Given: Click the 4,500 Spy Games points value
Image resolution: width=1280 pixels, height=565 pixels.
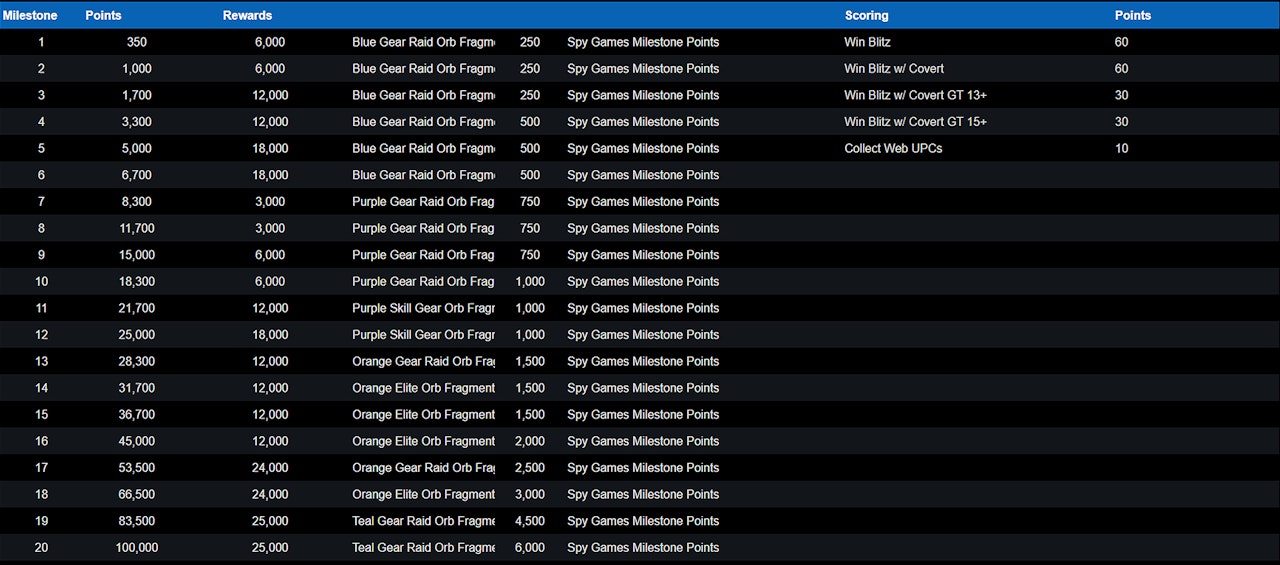Looking at the screenshot, I should click(529, 521).
